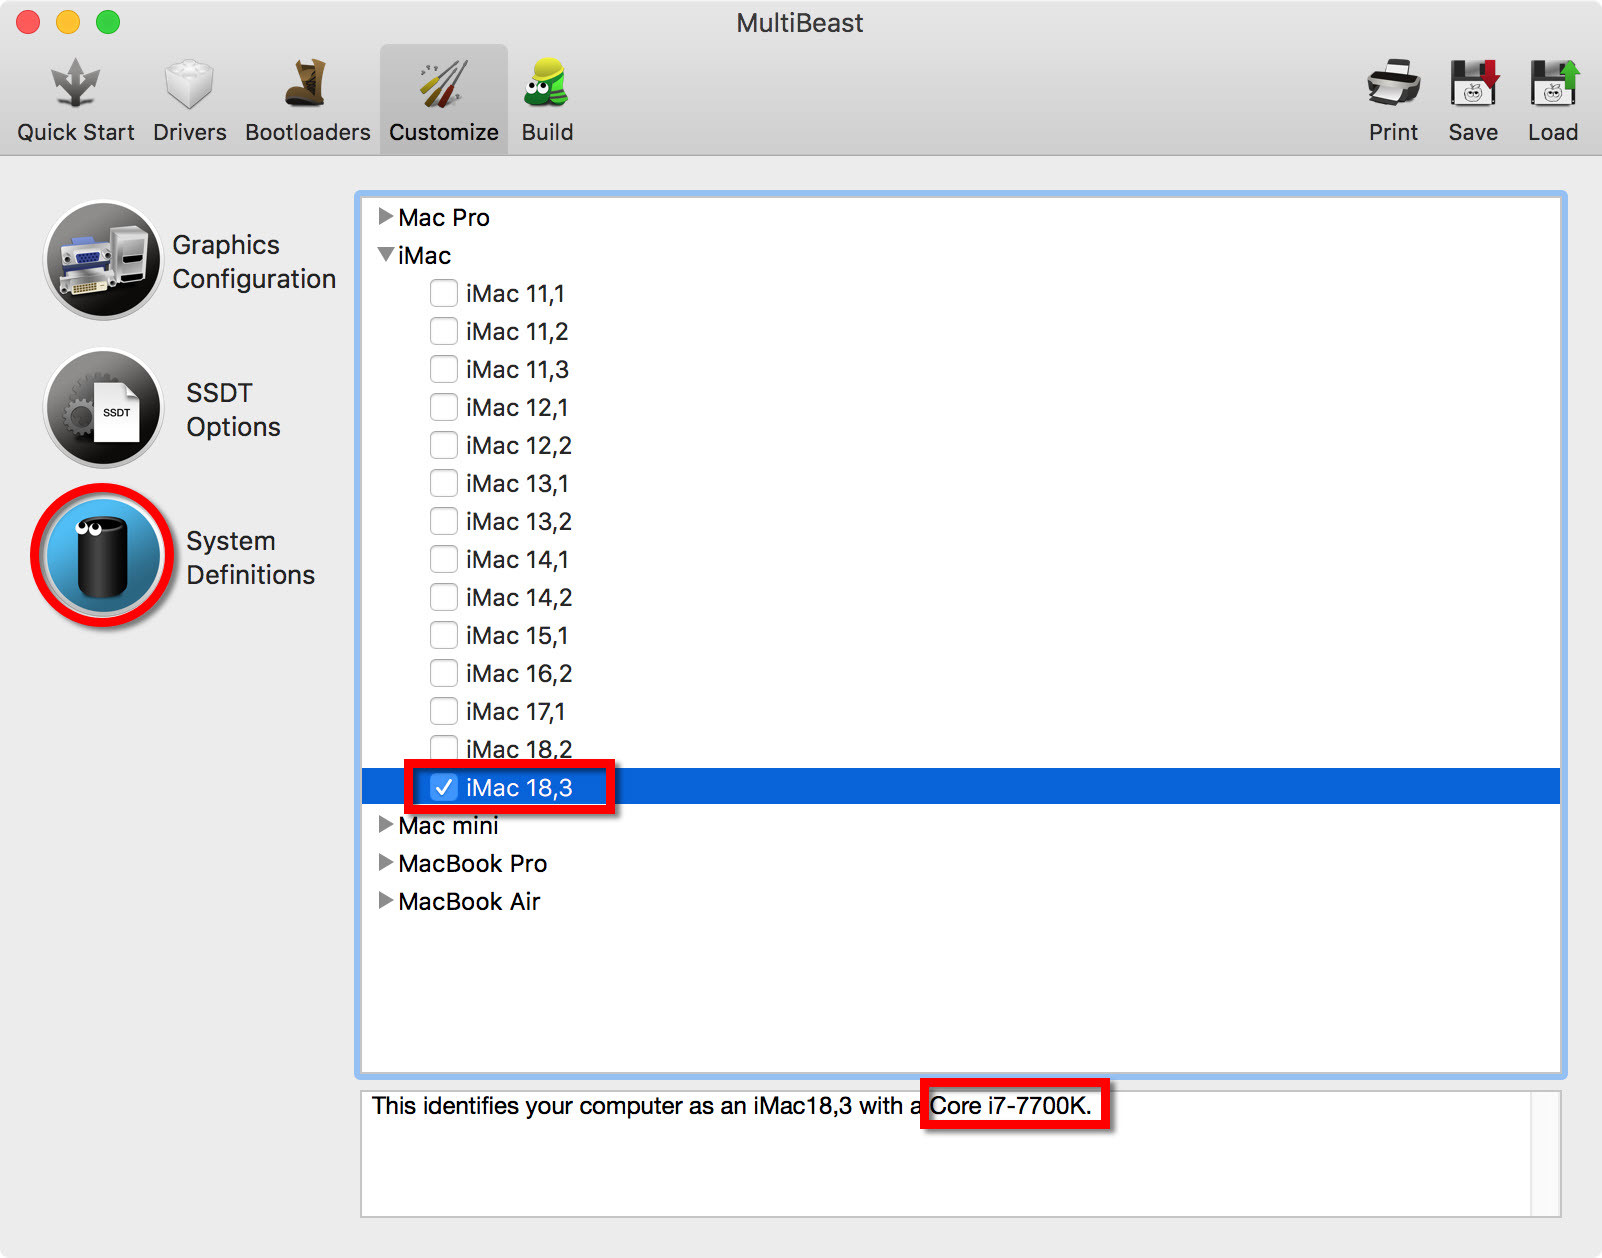Click the Print label

click(x=1393, y=132)
